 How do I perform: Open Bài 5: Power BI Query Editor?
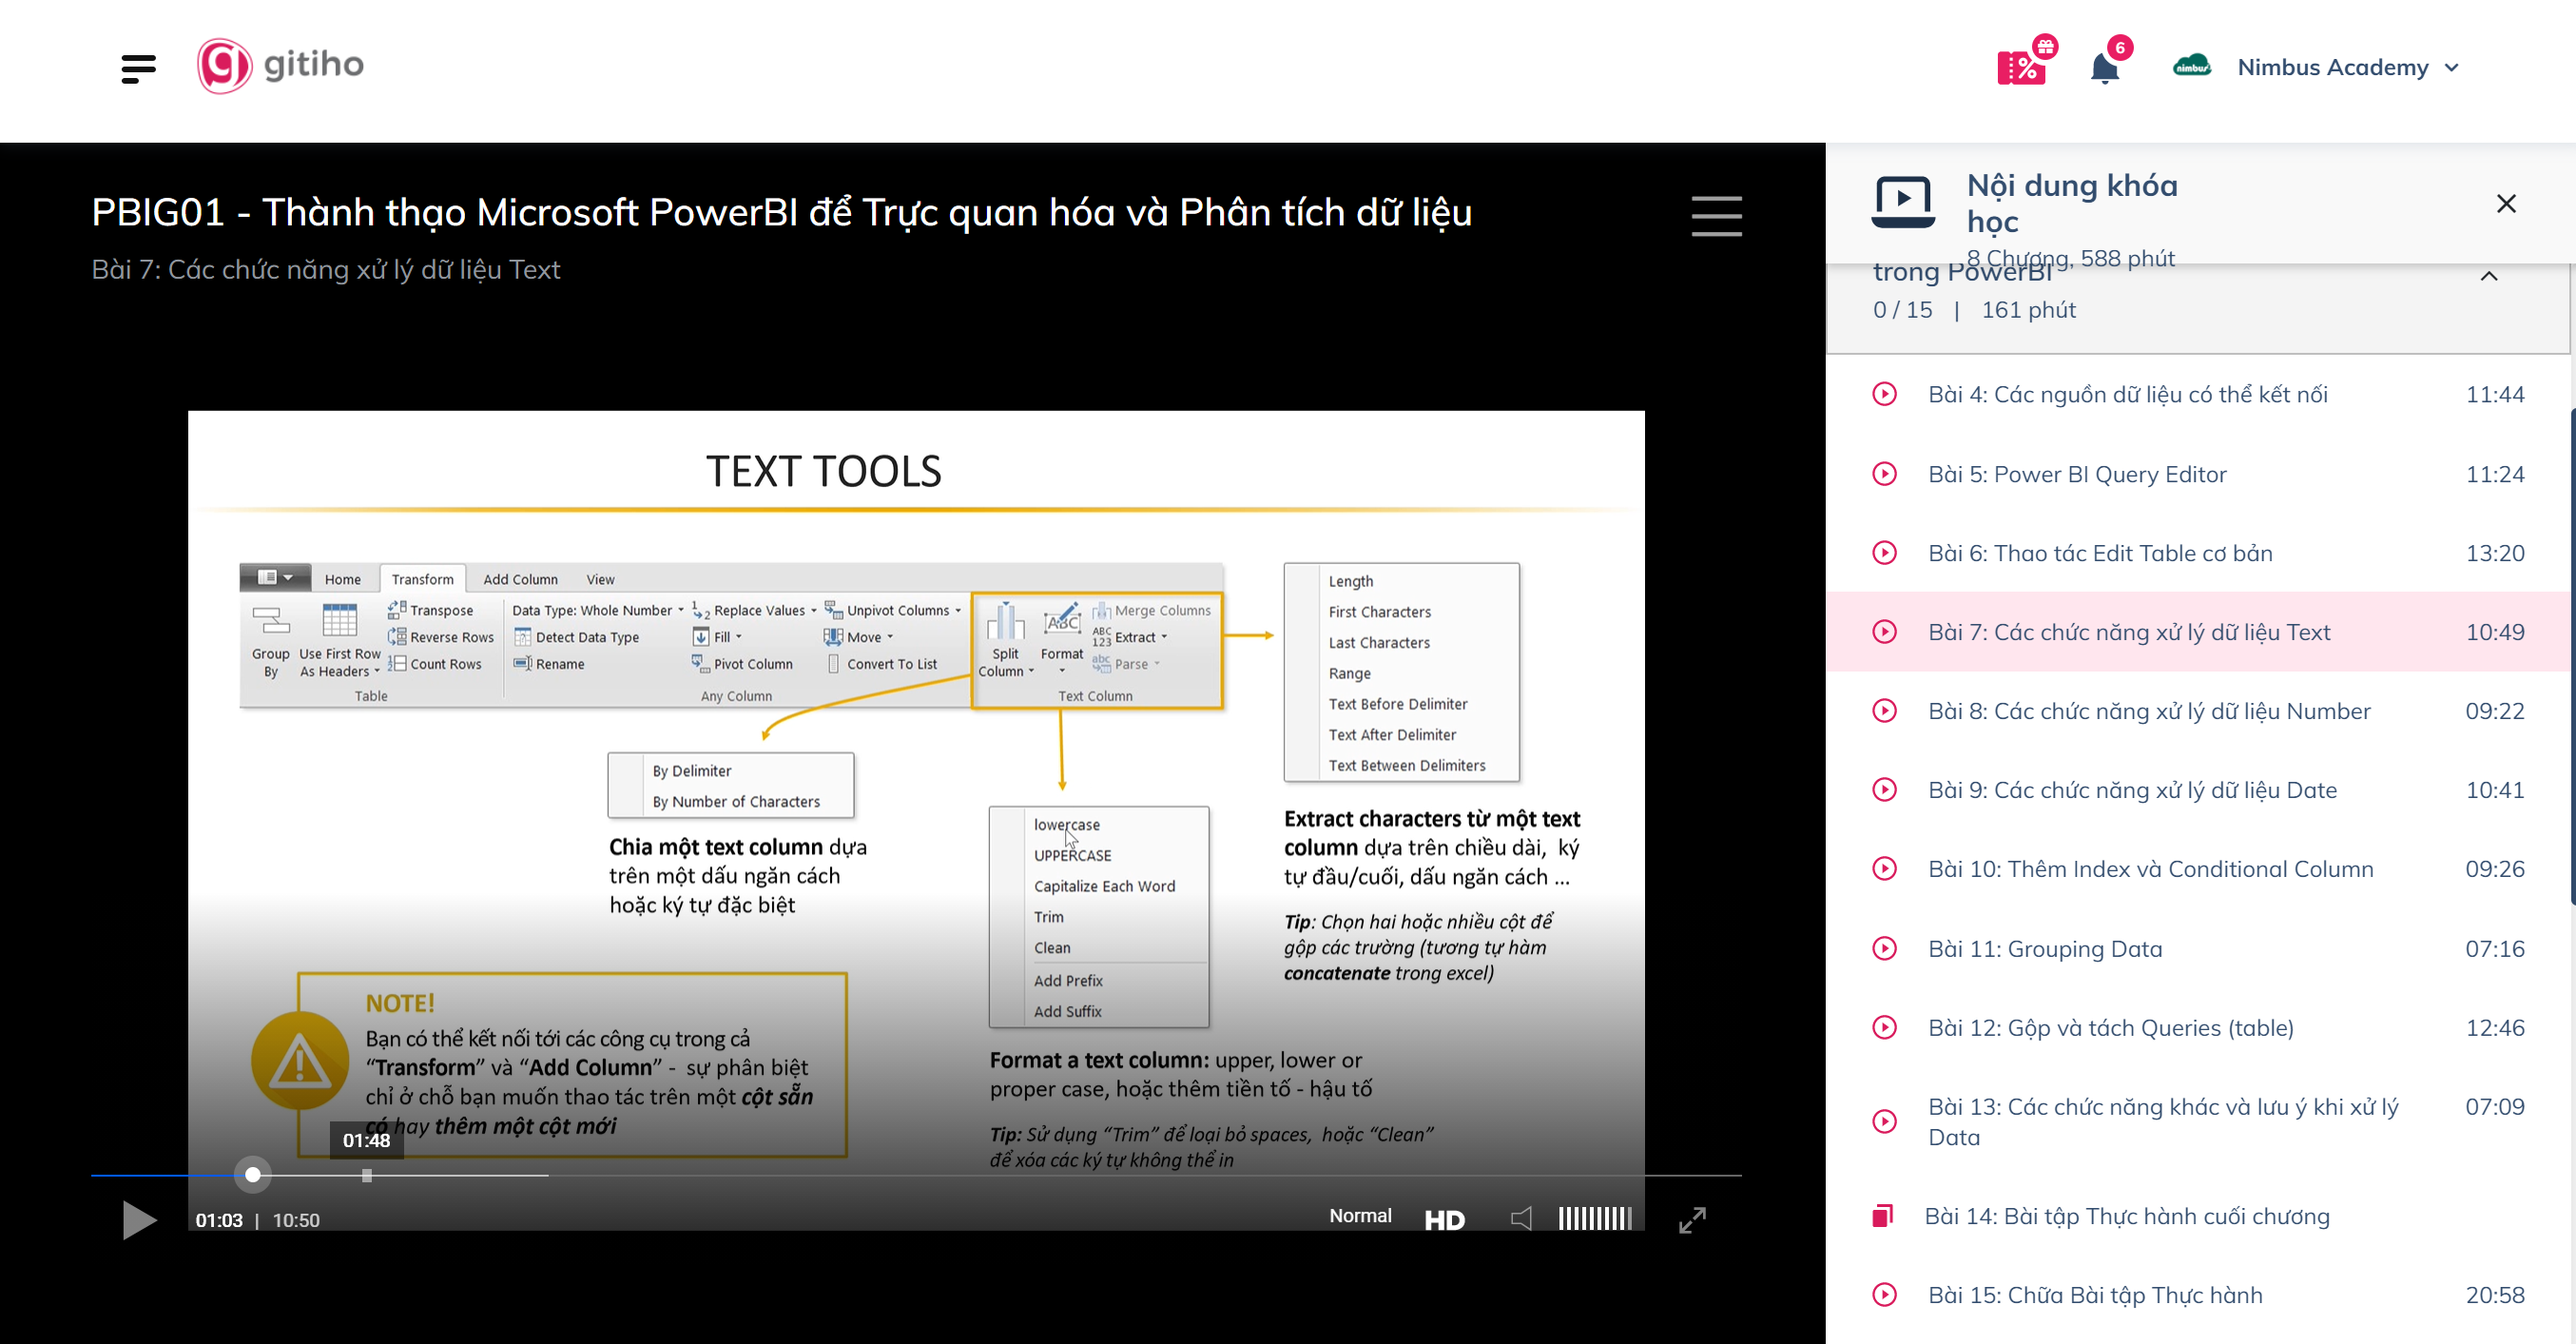(x=2198, y=474)
